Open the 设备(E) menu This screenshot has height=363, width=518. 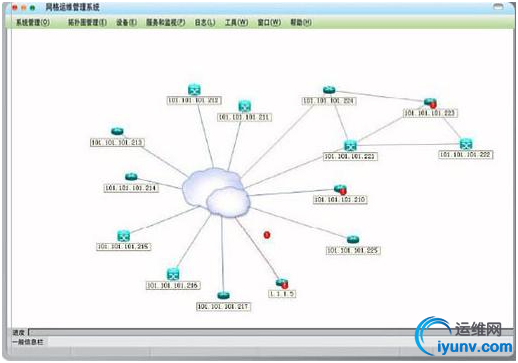pos(126,22)
